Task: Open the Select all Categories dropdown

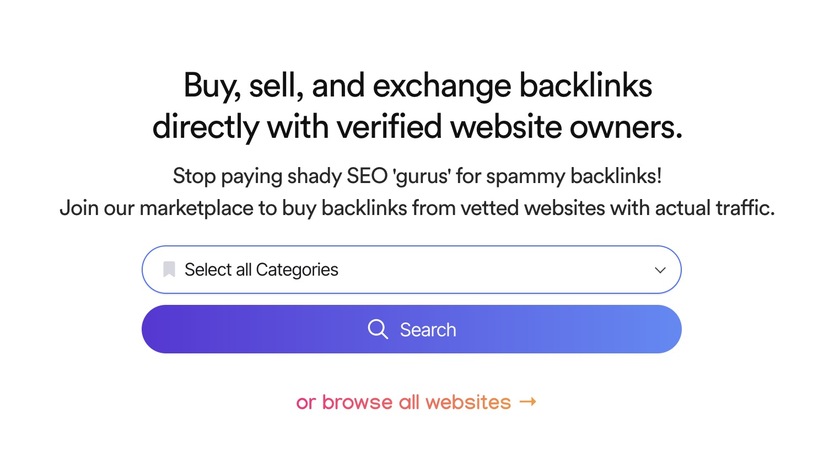Action: (x=261, y=270)
